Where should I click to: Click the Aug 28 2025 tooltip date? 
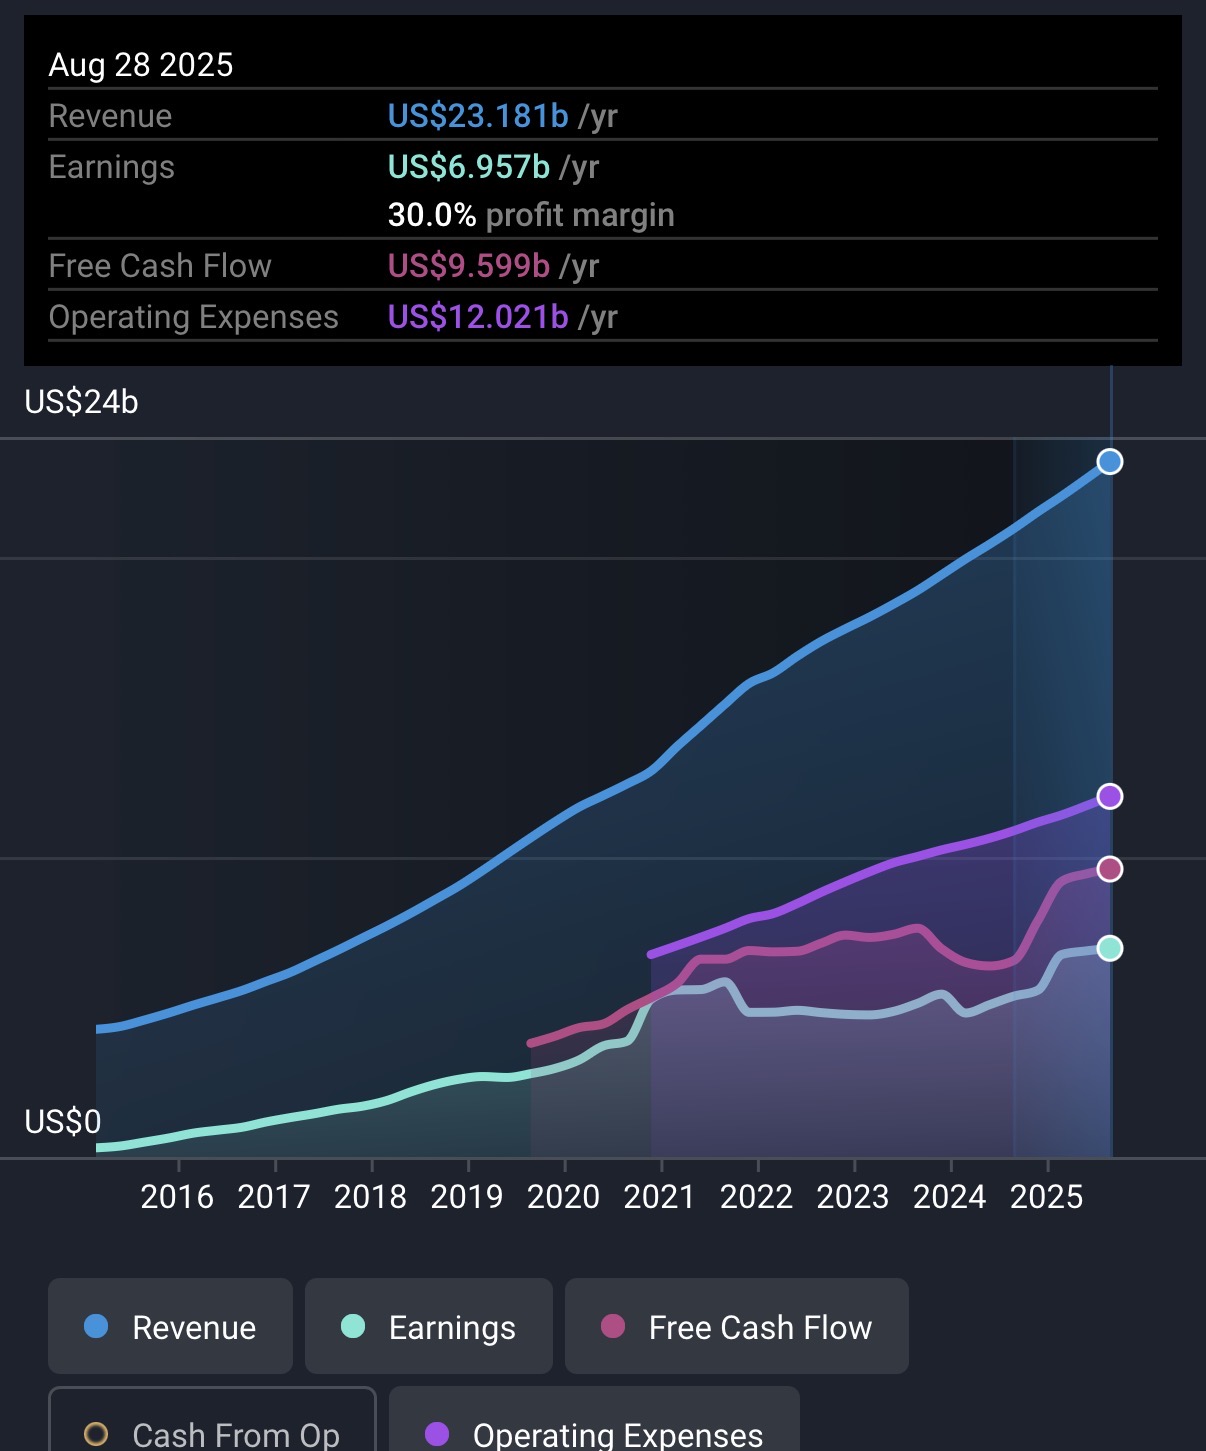141,65
